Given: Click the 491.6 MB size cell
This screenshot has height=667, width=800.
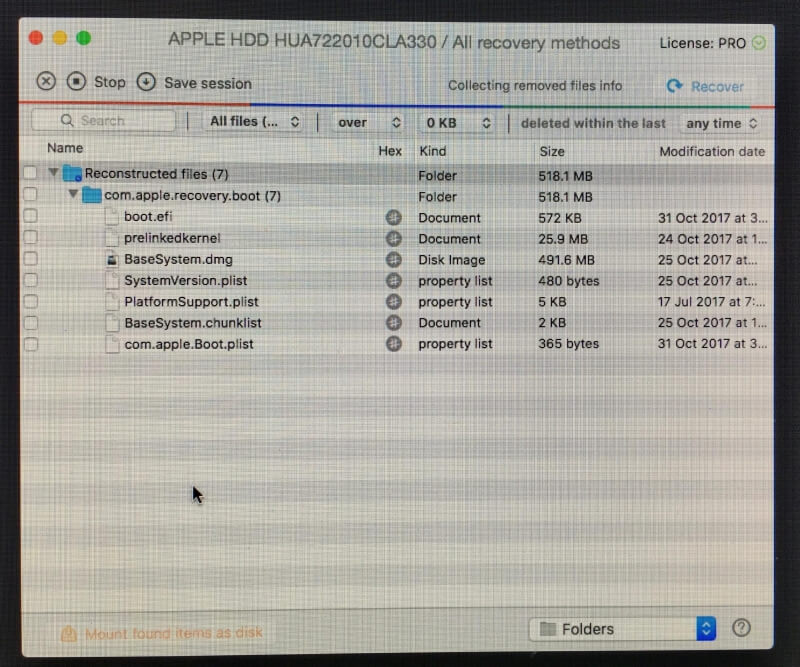Looking at the screenshot, I should (566, 260).
